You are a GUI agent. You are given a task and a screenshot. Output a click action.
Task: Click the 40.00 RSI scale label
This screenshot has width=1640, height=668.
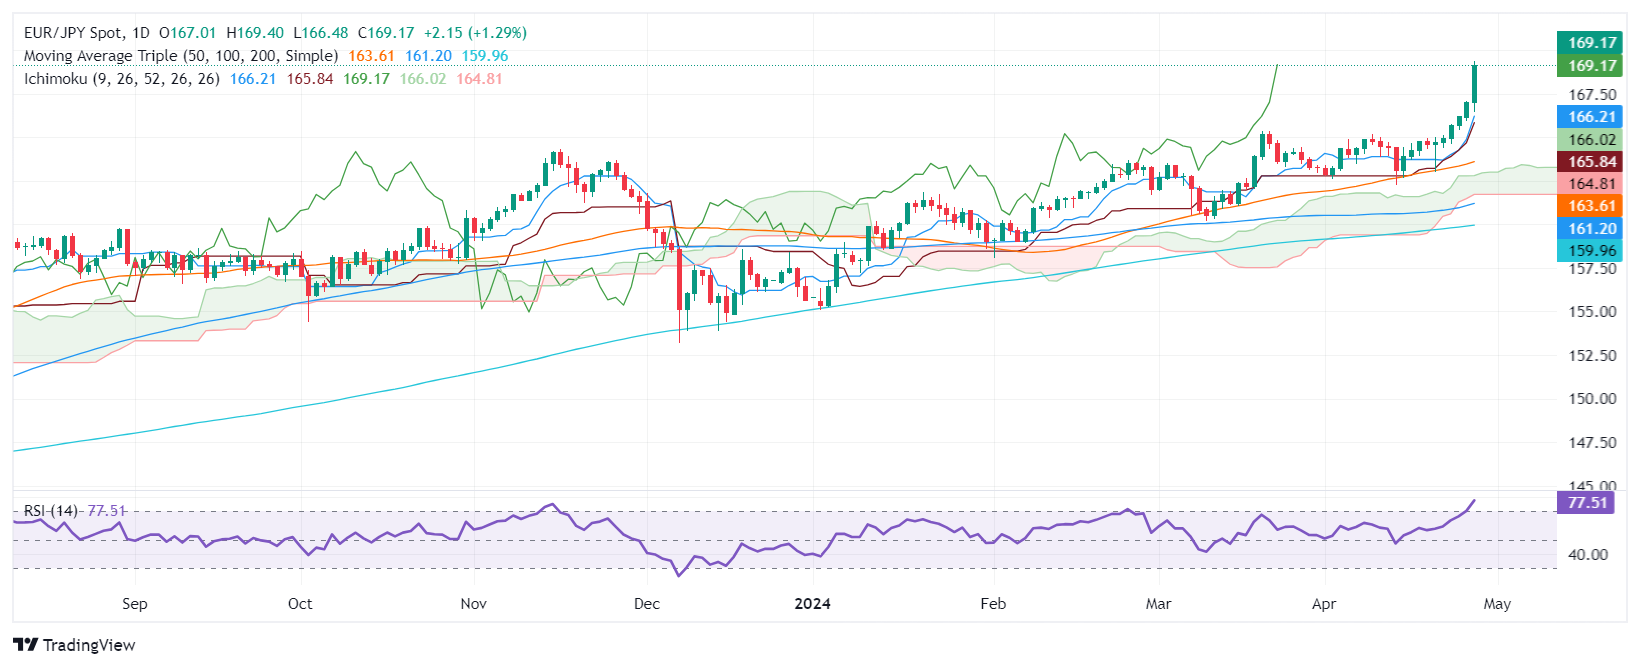1587,555
